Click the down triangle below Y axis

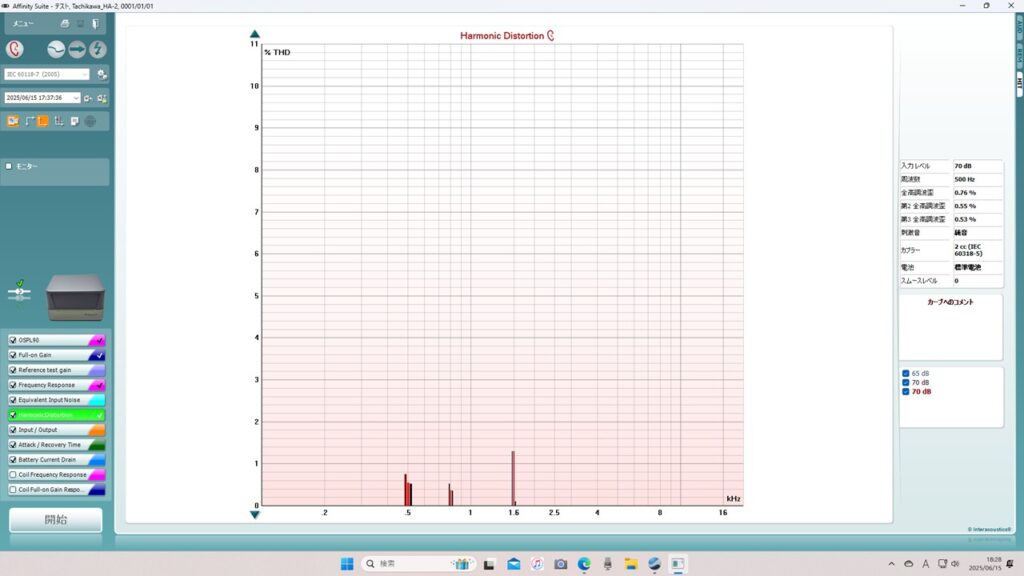pyautogui.click(x=255, y=515)
